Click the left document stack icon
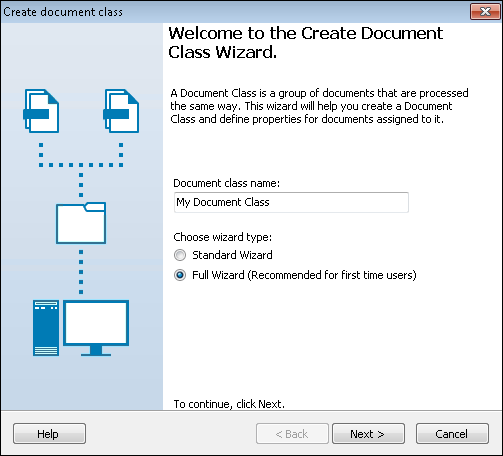 (x=41, y=111)
